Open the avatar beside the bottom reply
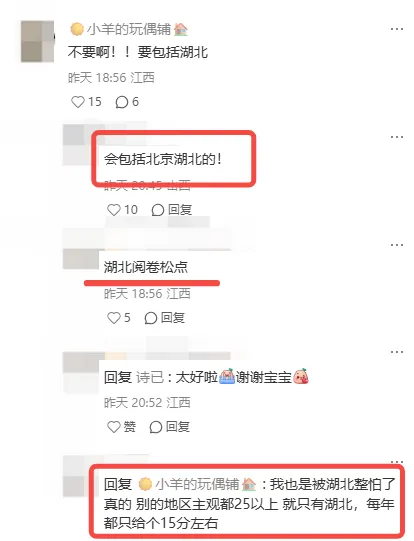 (76, 477)
